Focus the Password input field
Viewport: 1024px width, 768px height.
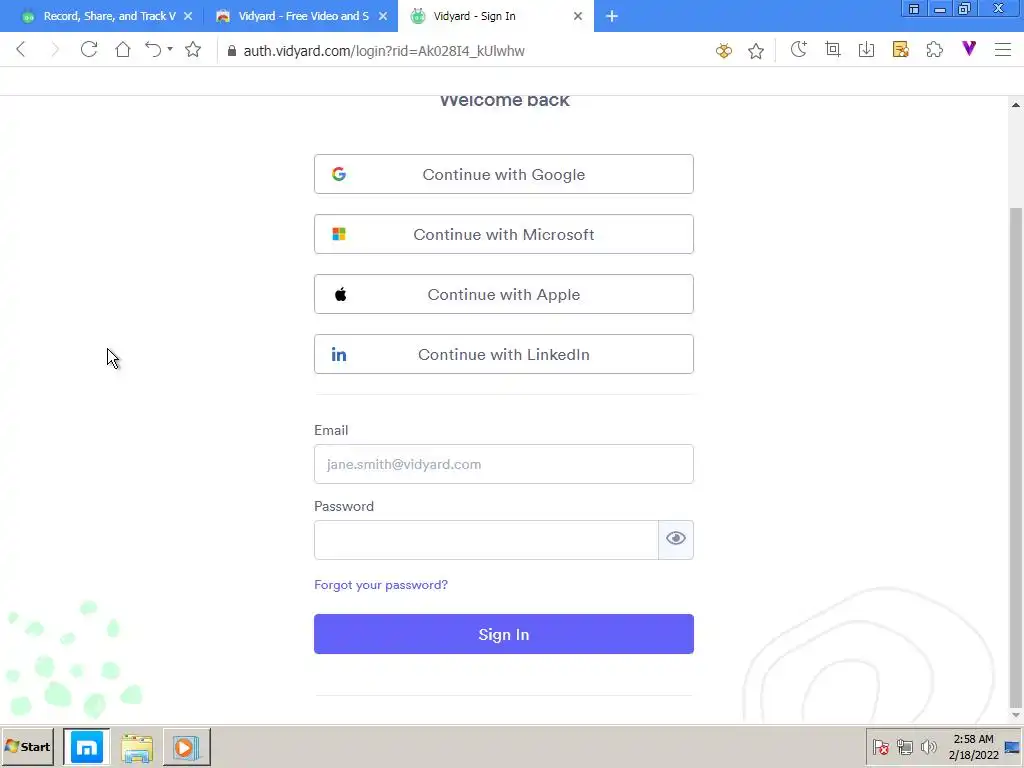click(486, 540)
